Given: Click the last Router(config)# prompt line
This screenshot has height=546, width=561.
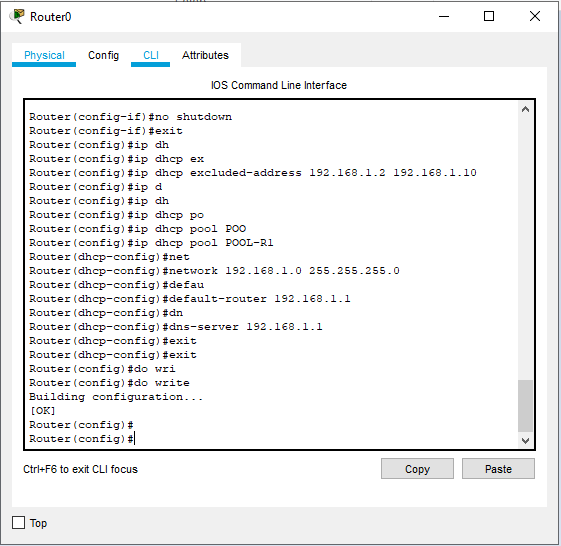Looking at the screenshot, I should point(82,439).
